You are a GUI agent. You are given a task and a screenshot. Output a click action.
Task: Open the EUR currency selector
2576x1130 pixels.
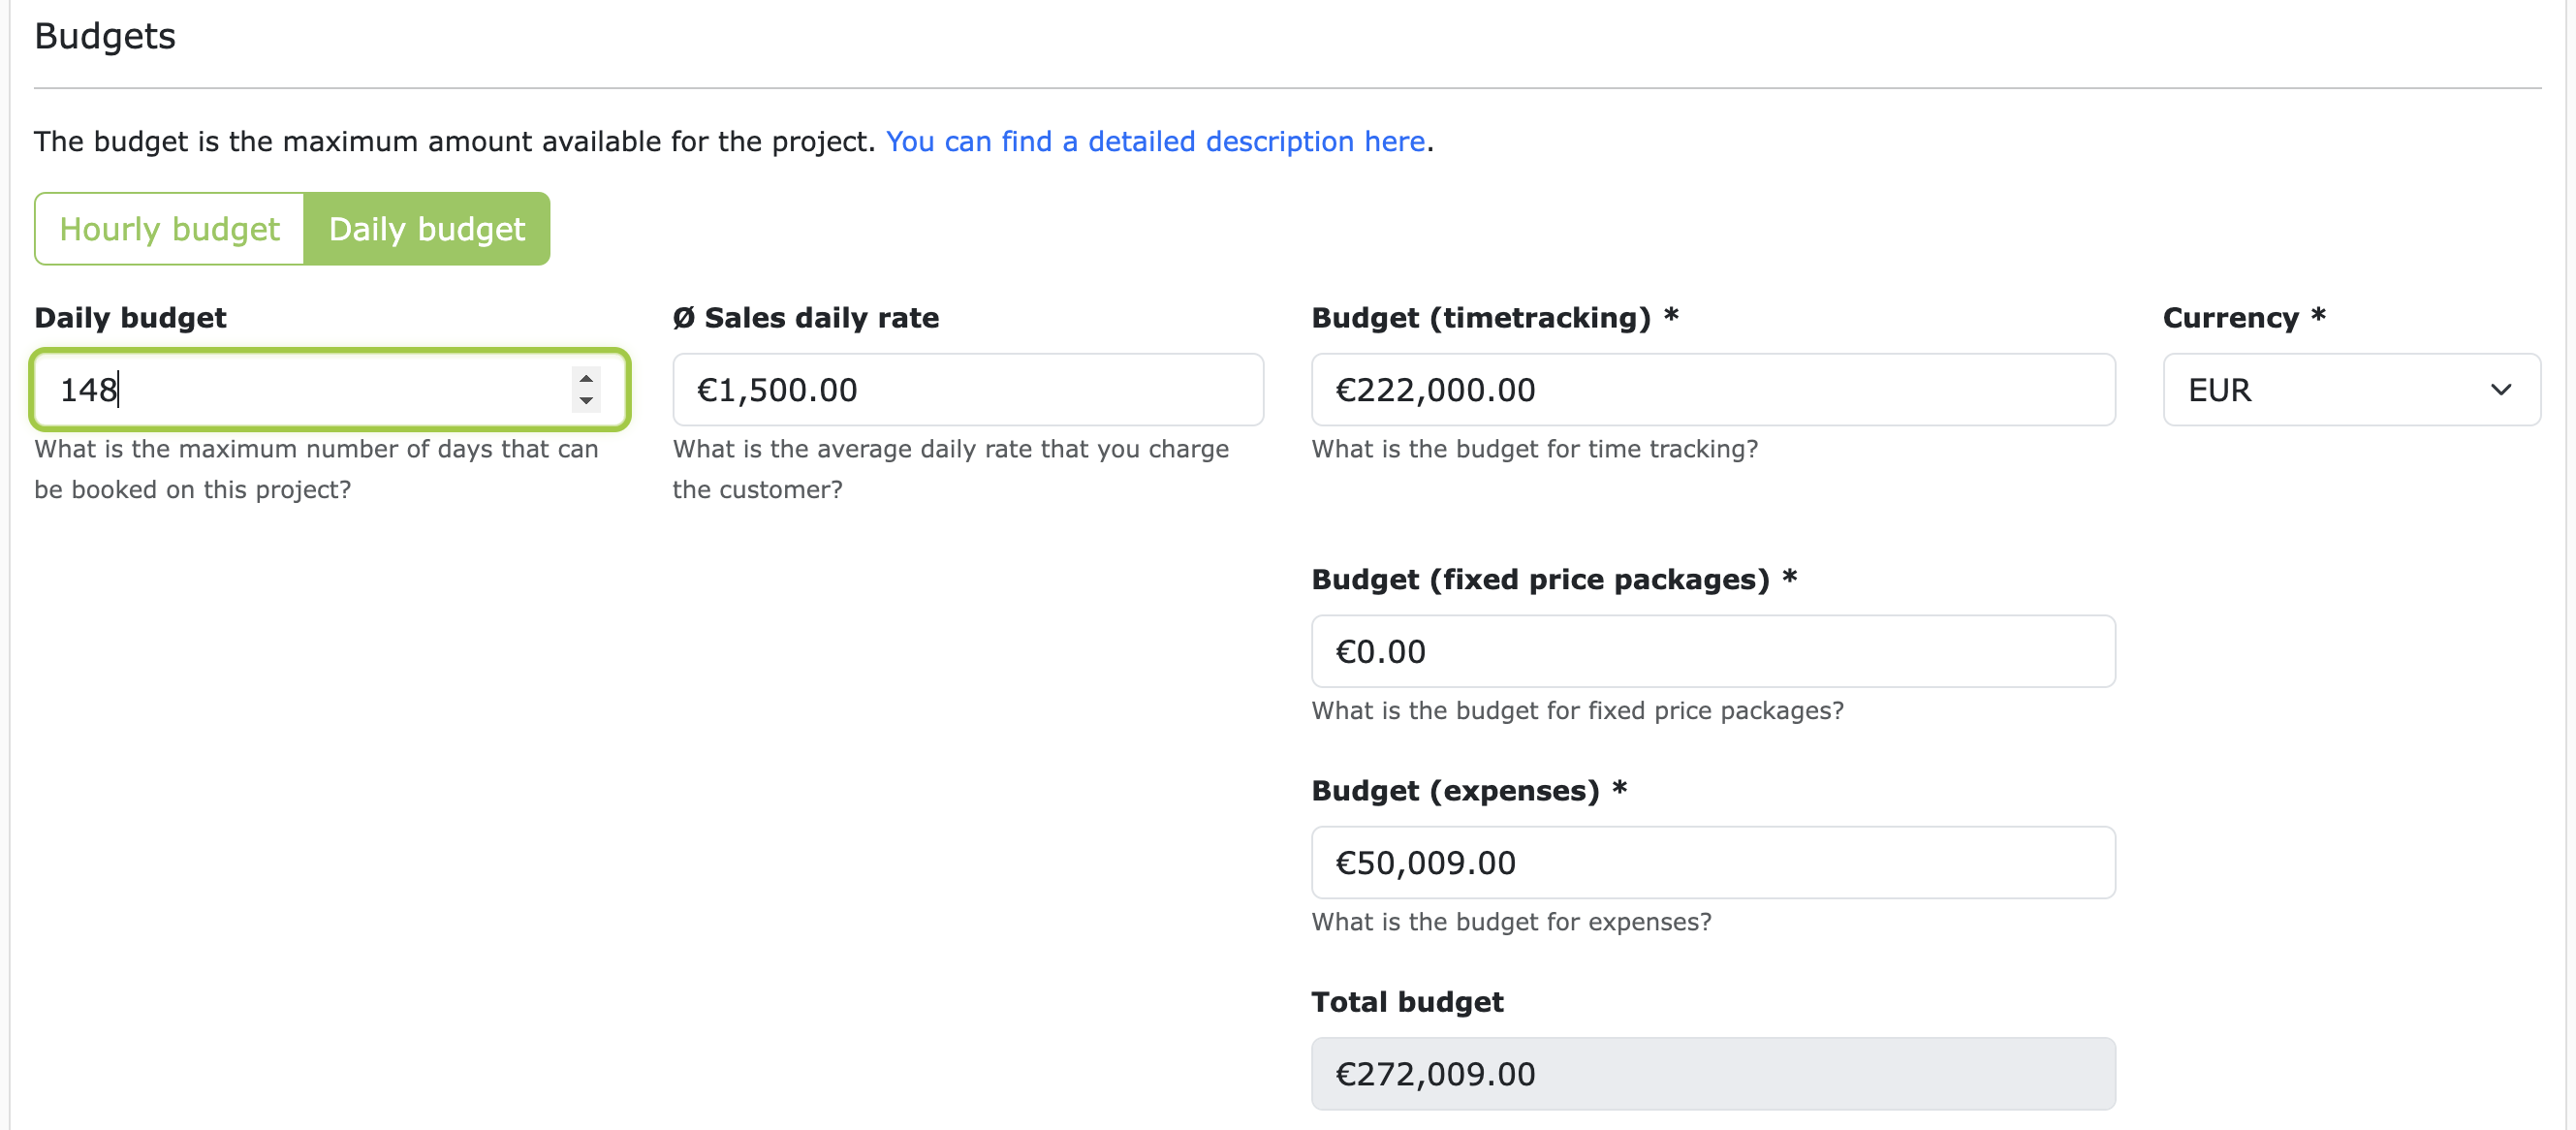pos(2350,390)
